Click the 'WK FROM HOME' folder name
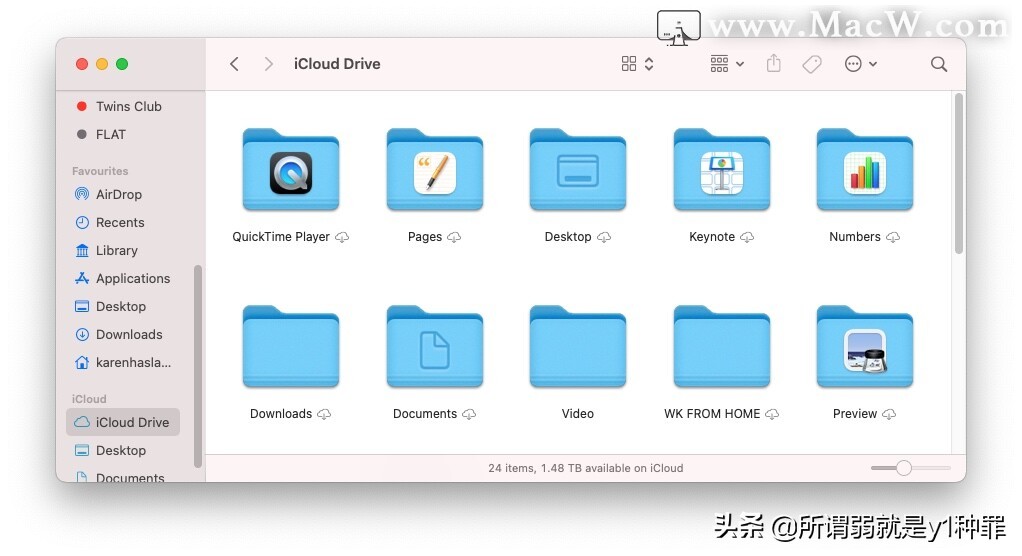The width and height of the screenshot is (1022, 556). 712,414
